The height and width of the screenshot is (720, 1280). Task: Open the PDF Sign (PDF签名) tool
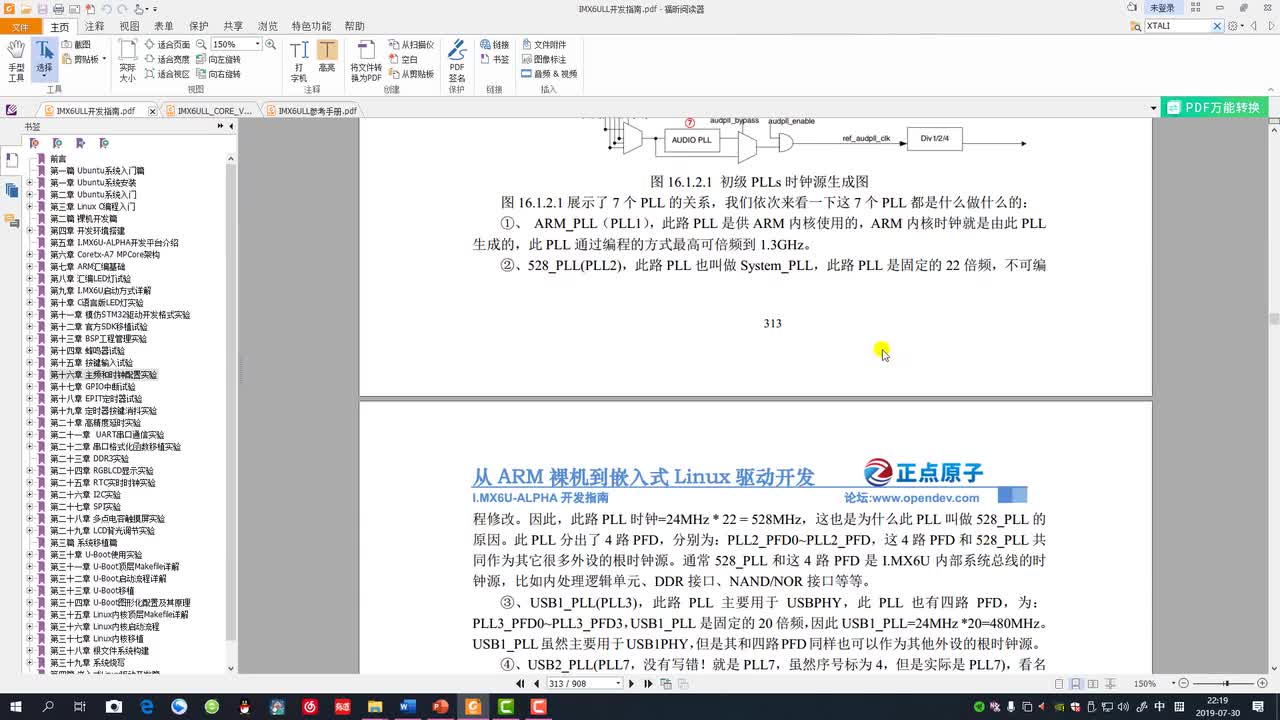click(457, 60)
